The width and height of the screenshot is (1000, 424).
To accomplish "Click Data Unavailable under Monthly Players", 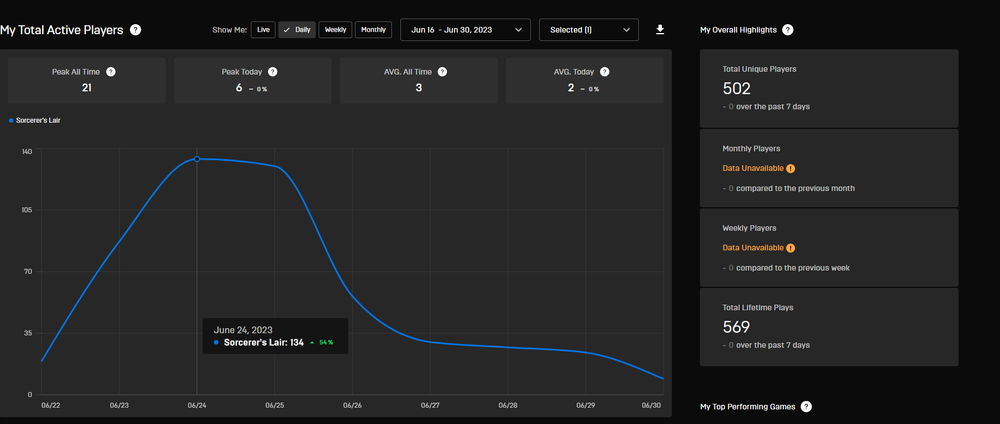I will pos(753,168).
